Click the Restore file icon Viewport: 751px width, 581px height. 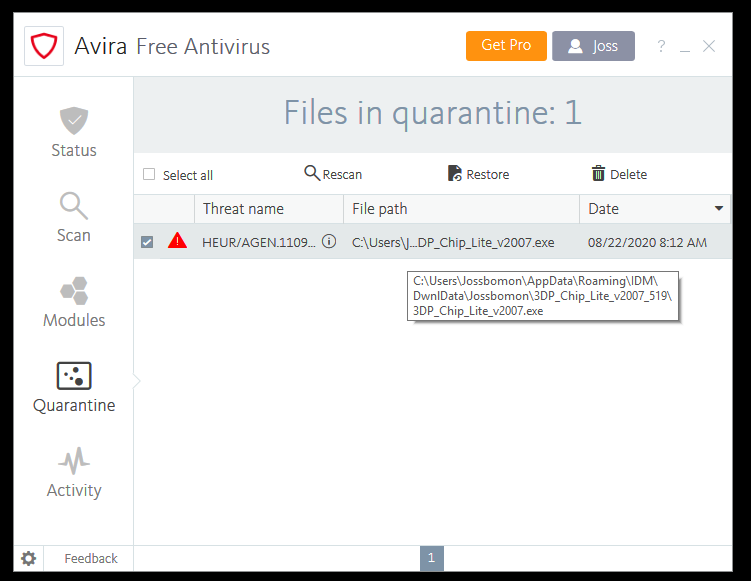tap(455, 173)
